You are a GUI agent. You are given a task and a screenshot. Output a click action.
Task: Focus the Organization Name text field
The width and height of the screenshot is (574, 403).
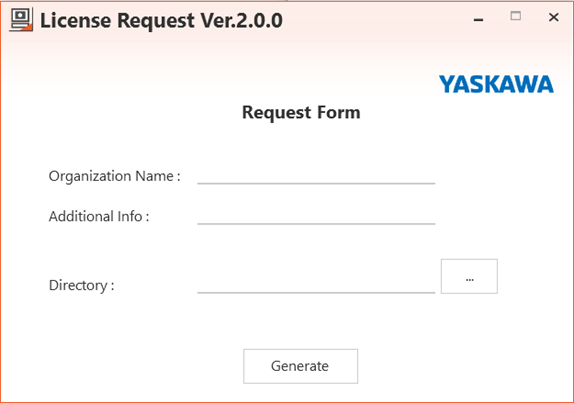click(316, 176)
